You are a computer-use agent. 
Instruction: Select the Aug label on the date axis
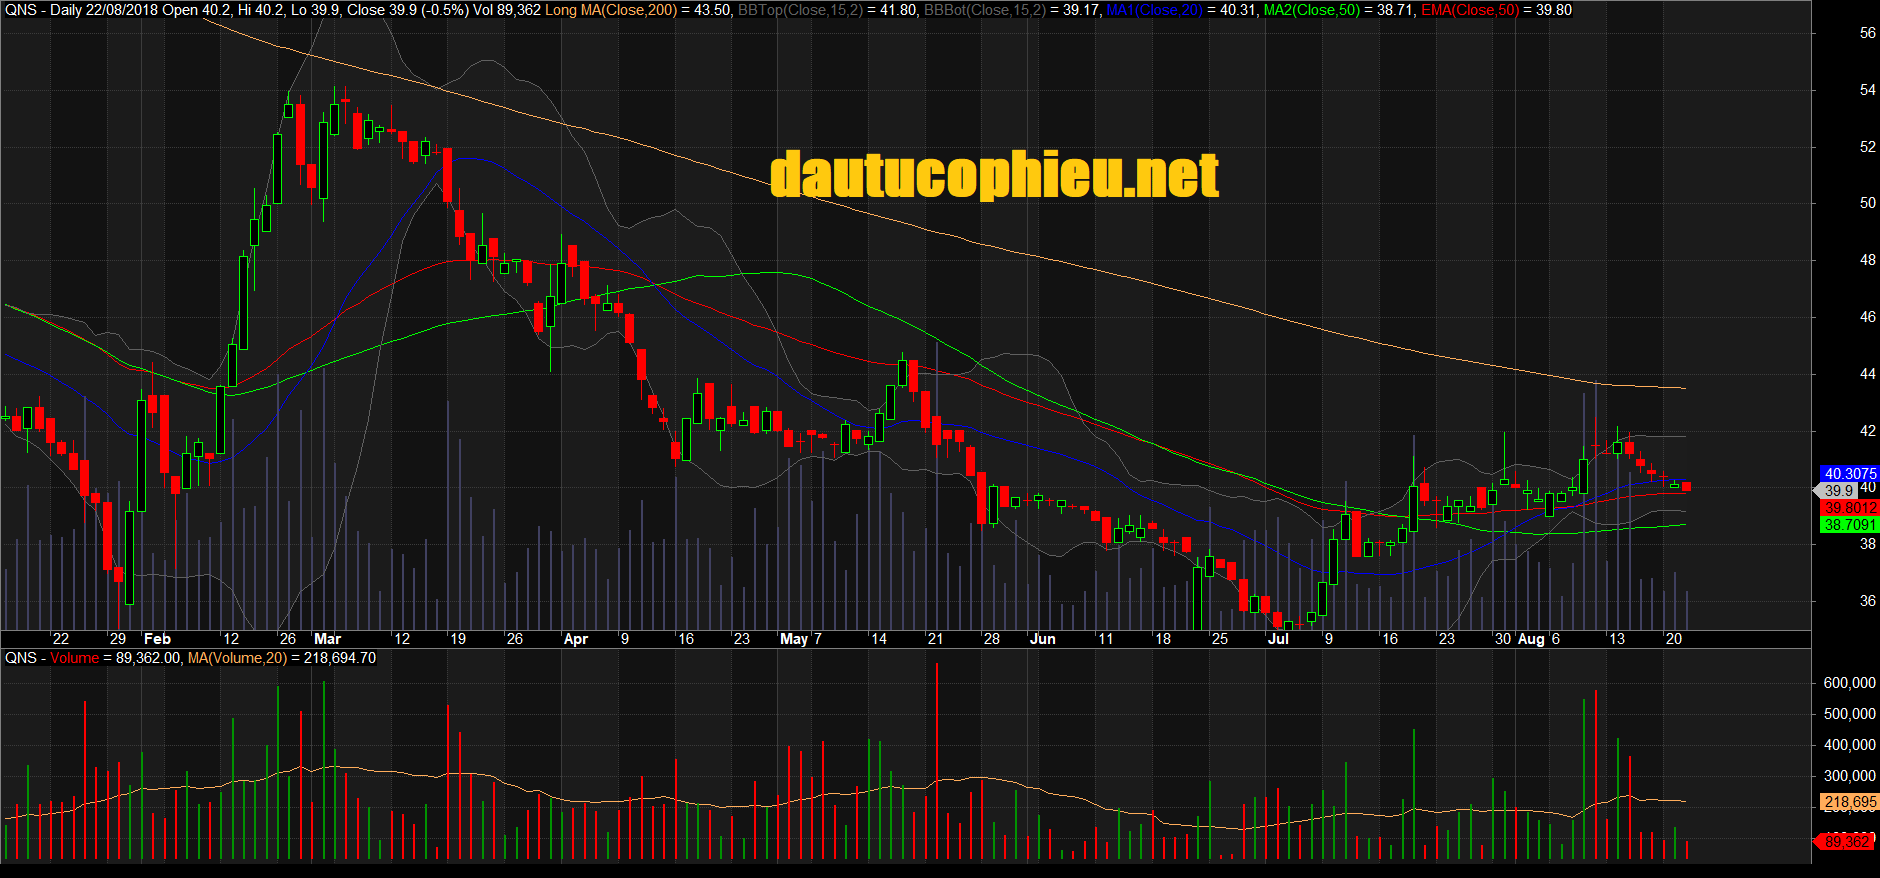1530,639
